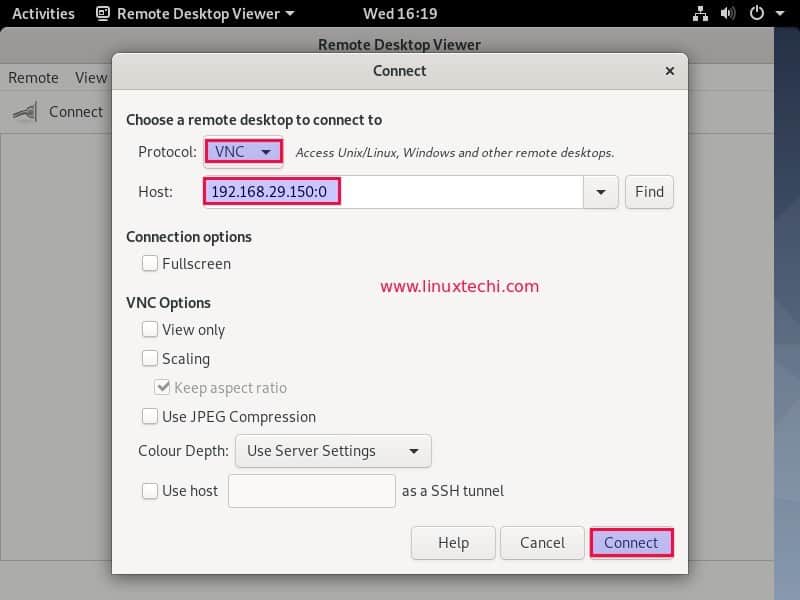
Task: Click the volume icon in top bar
Action: (726, 13)
